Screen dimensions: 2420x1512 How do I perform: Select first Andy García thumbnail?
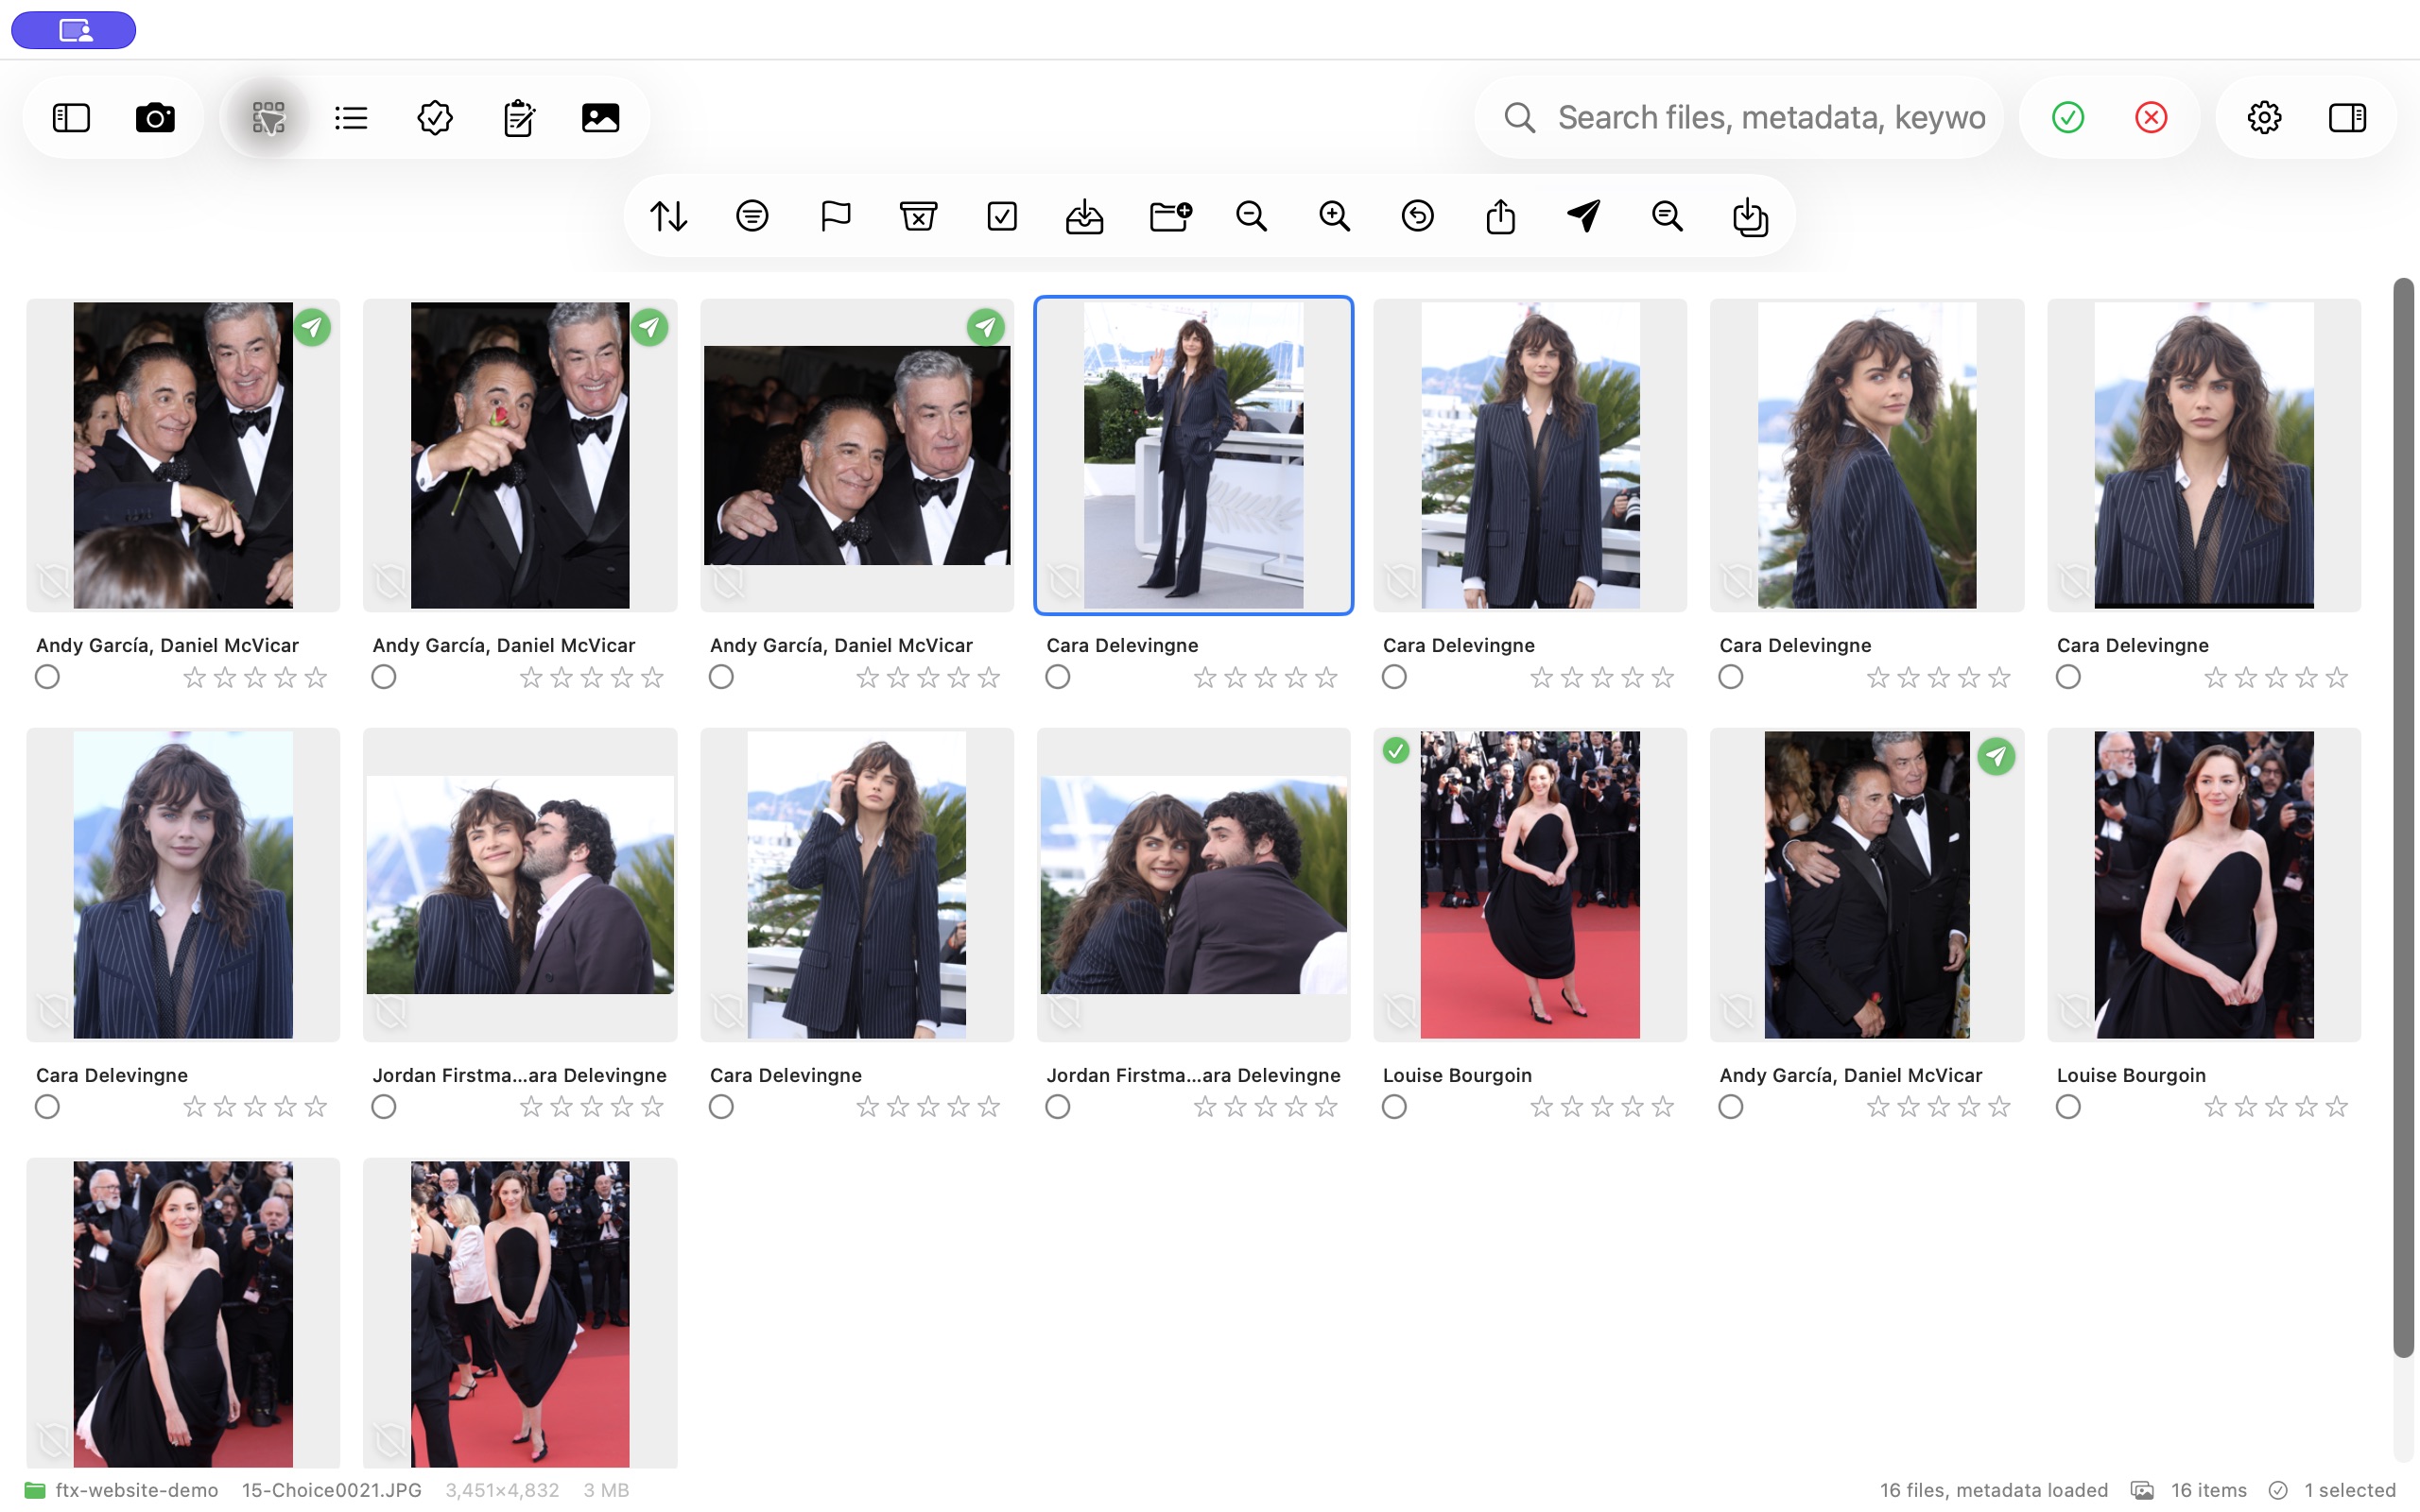point(183,455)
